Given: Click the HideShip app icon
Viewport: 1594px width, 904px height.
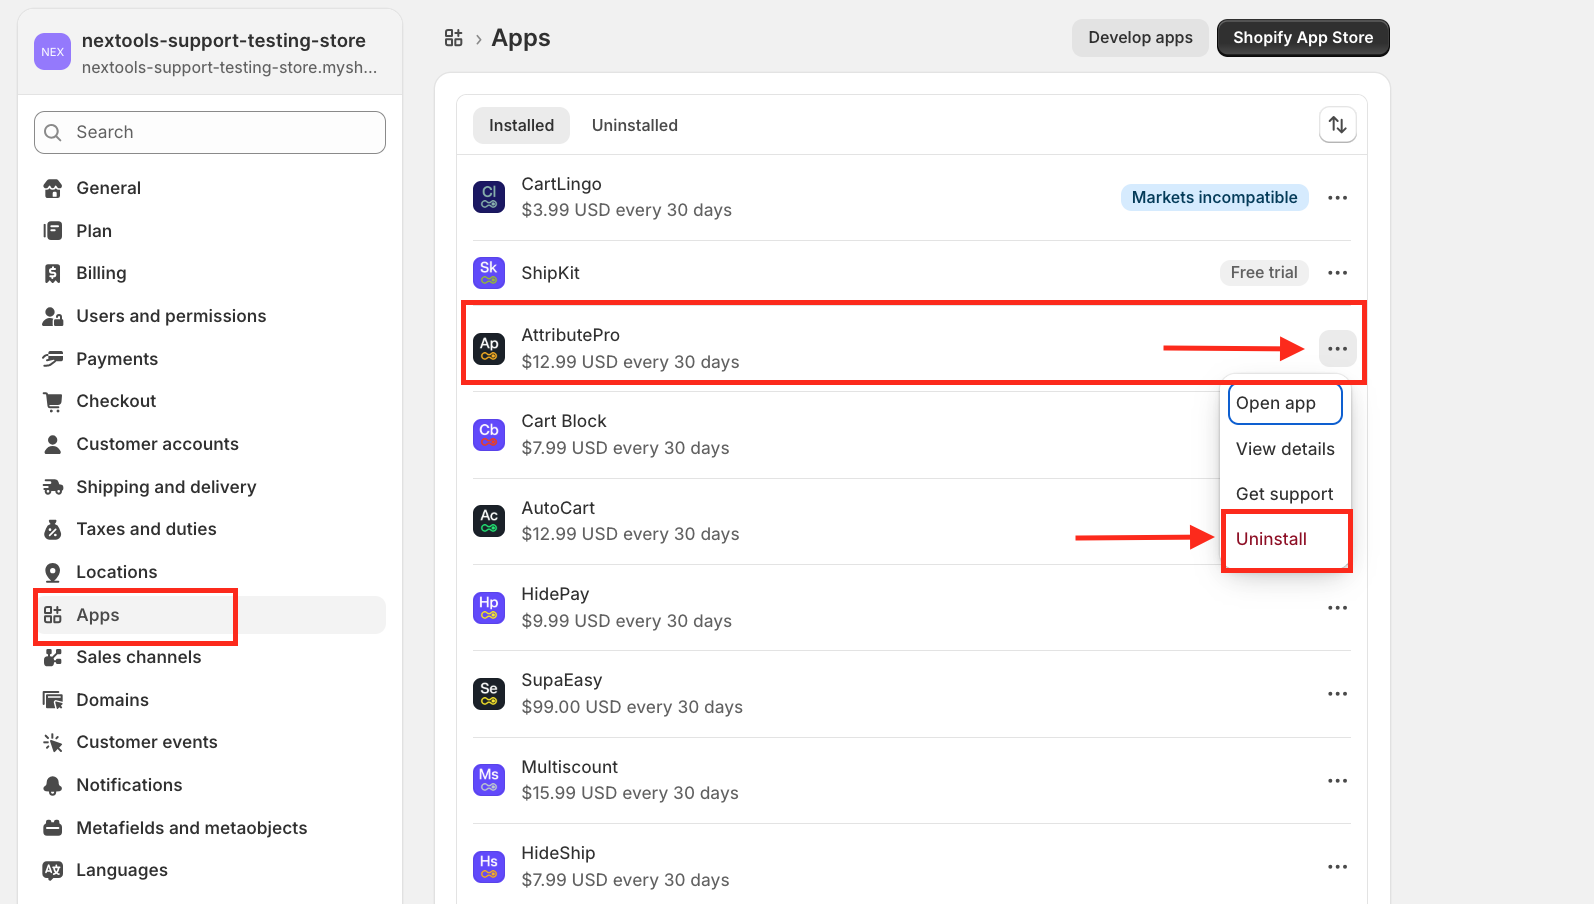Looking at the screenshot, I should 489,866.
